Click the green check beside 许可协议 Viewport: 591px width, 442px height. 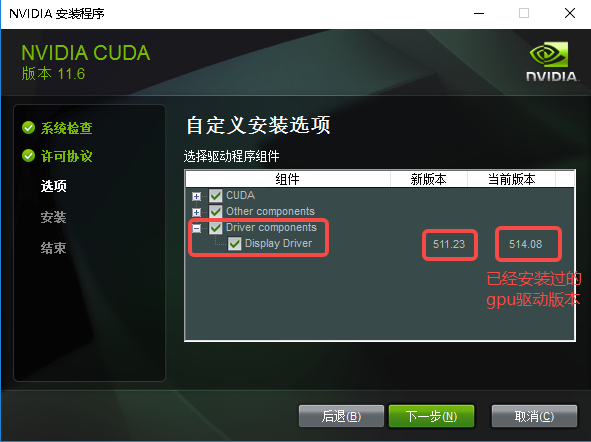[29, 155]
